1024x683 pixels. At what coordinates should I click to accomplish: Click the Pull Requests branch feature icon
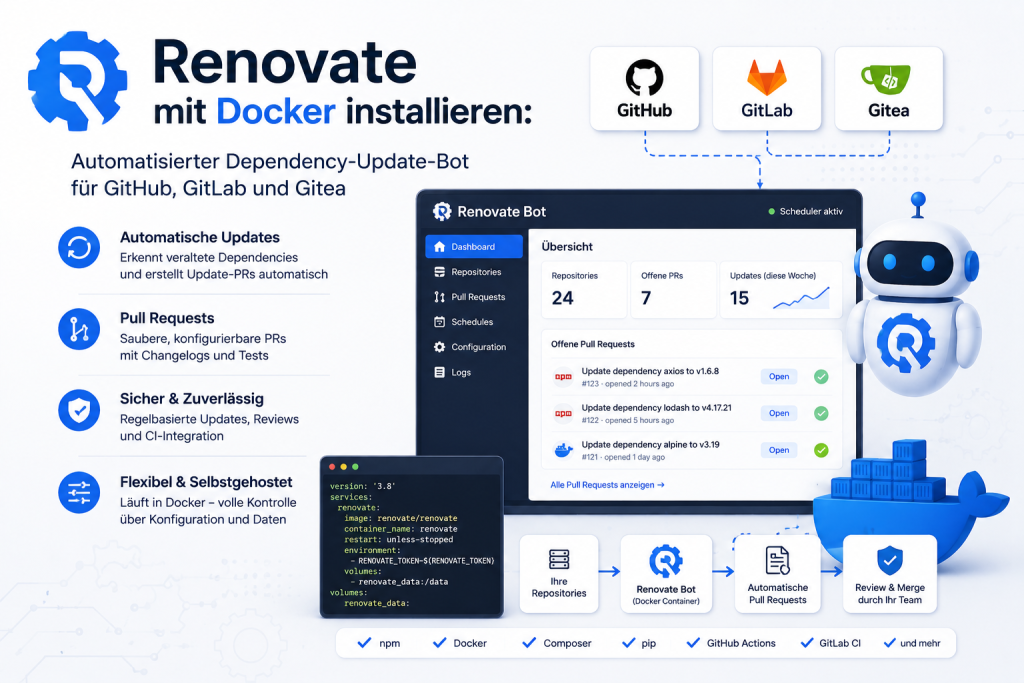click(x=79, y=329)
